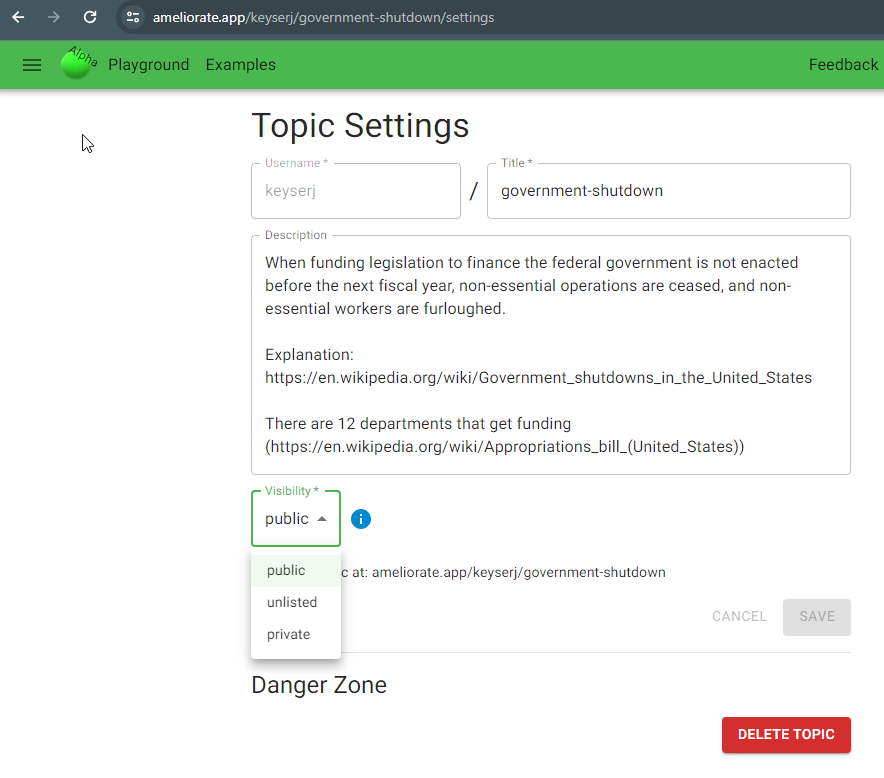The image size is (884, 778).
Task: Click the Cancel button
Action: 739,617
